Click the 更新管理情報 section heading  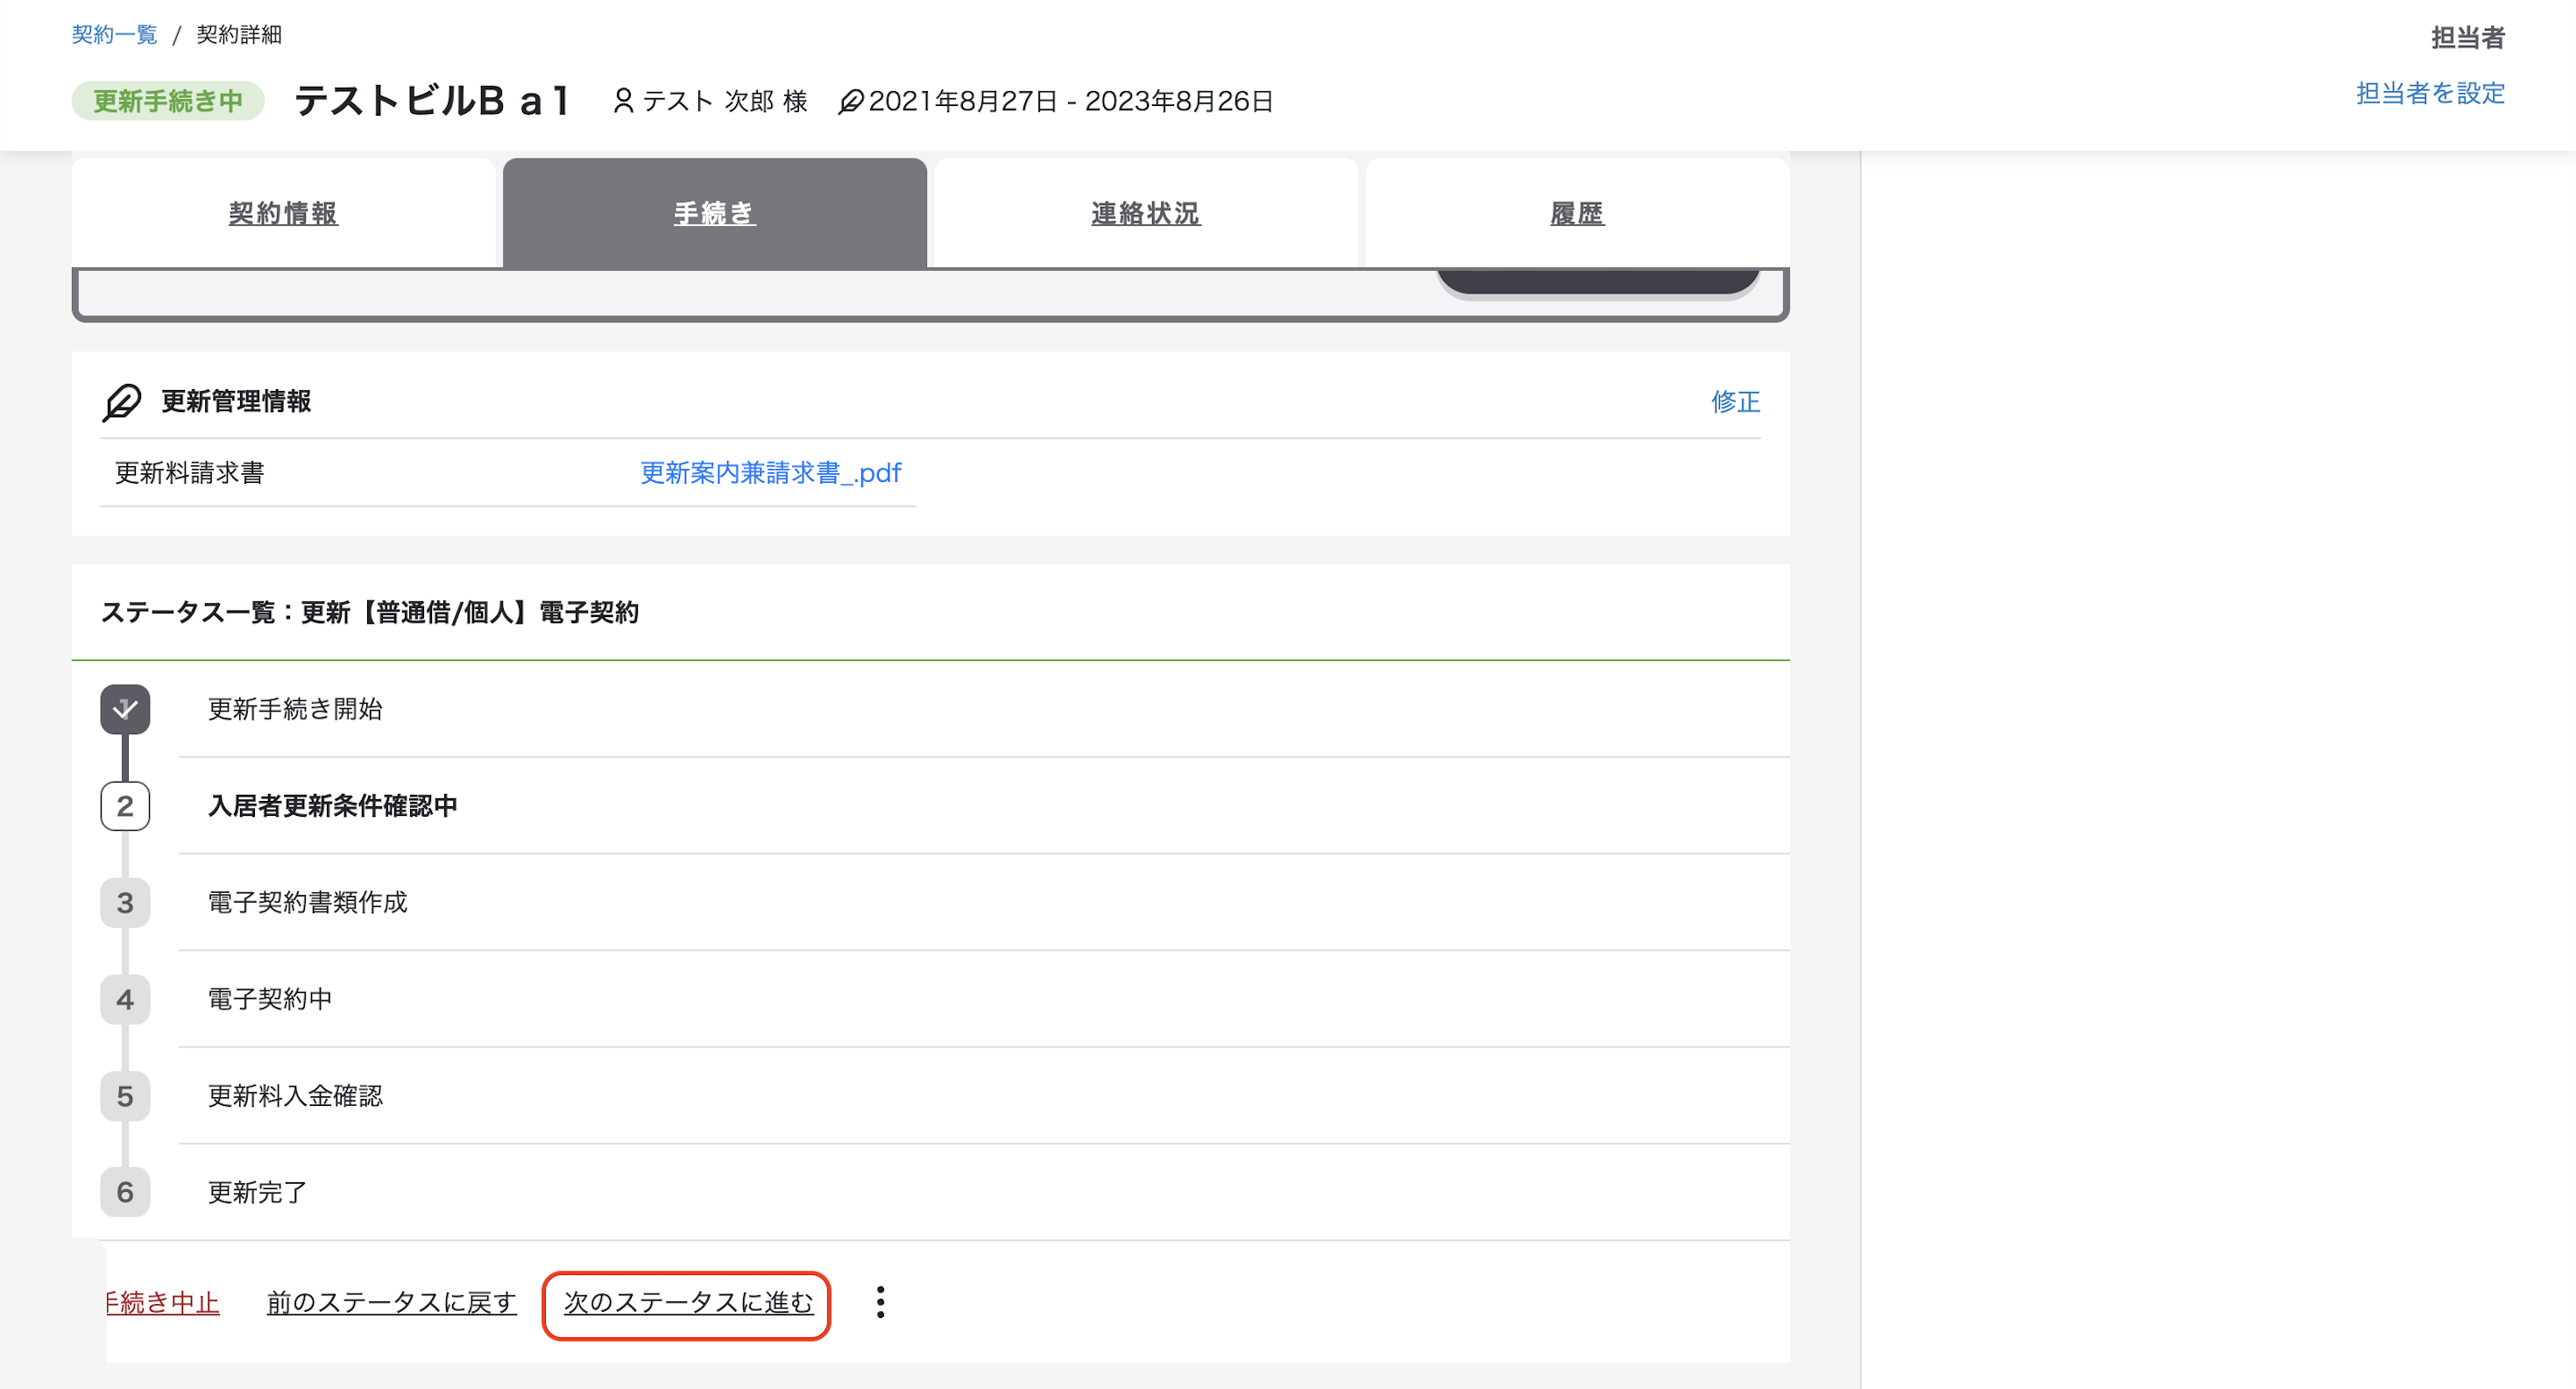coord(236,402)
